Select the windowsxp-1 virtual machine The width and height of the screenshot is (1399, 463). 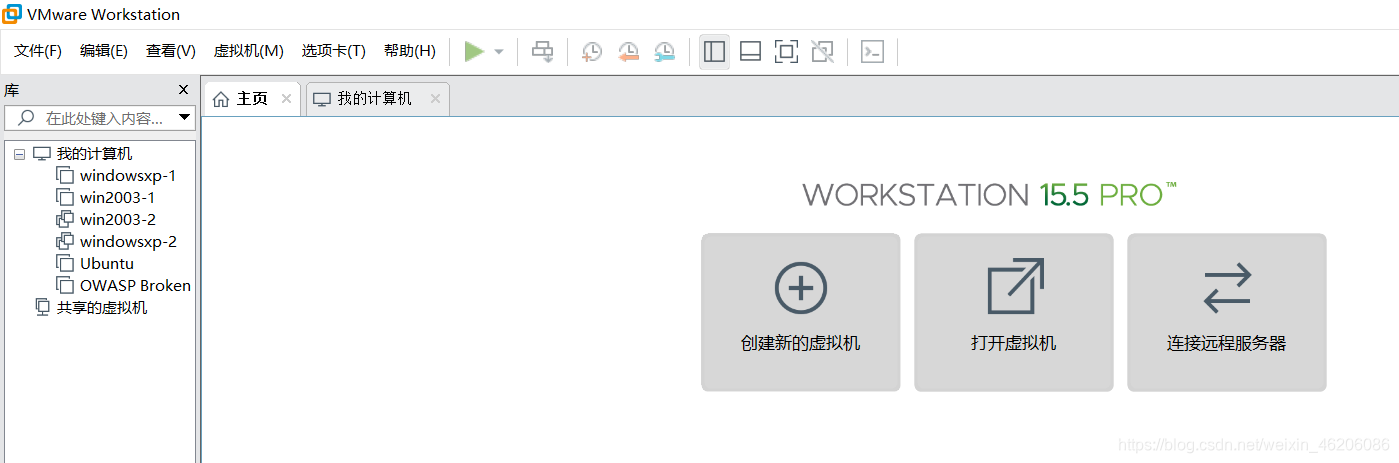128,176
